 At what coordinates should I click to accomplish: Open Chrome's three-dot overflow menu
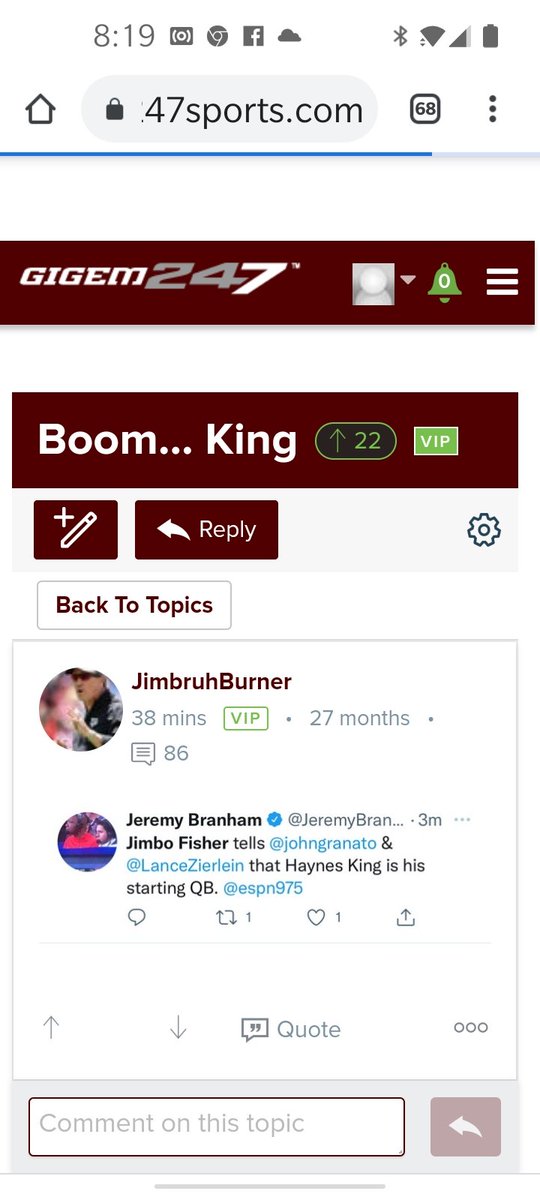[492, 109]
